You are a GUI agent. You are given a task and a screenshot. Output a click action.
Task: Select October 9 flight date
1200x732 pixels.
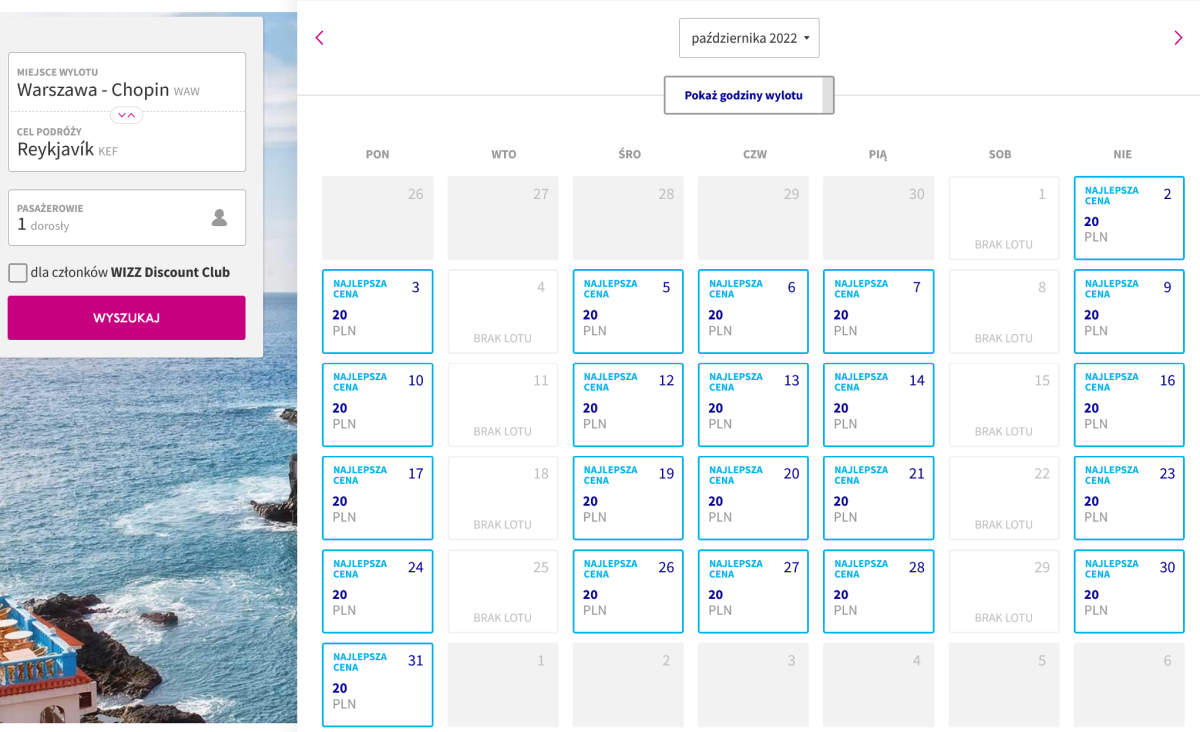pos(1129,311)
